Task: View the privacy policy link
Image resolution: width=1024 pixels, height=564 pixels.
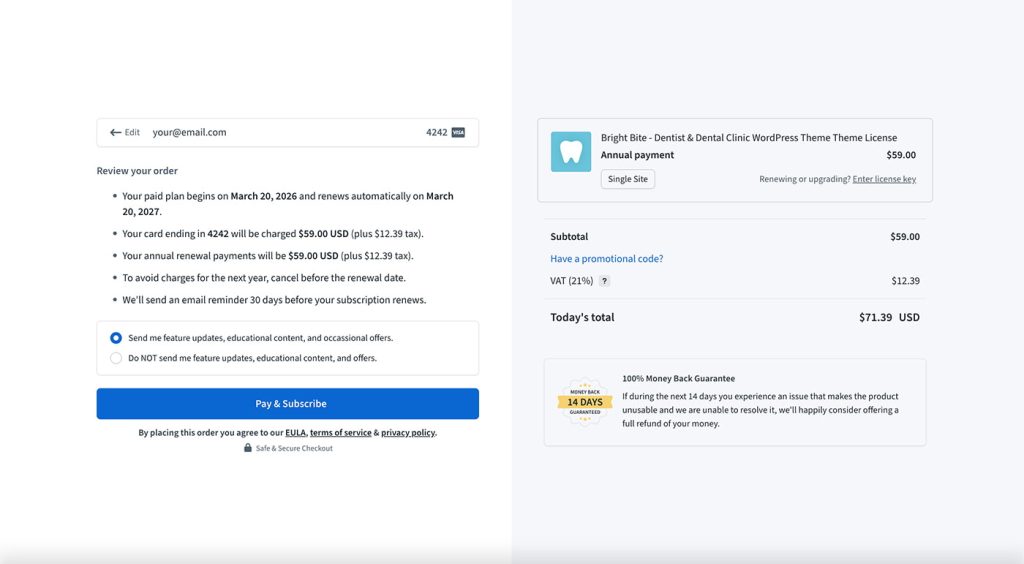Action: tap(407, 433)
